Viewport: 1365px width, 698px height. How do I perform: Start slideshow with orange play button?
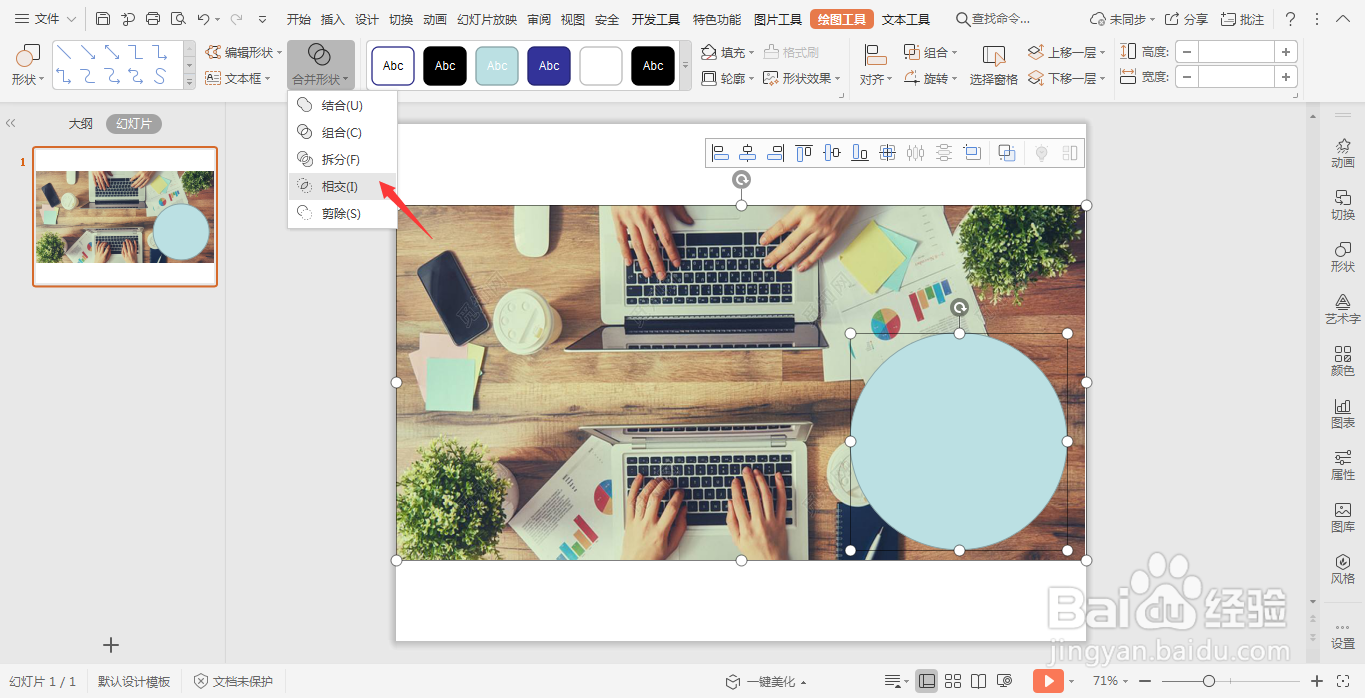[x=1048, y=681]
